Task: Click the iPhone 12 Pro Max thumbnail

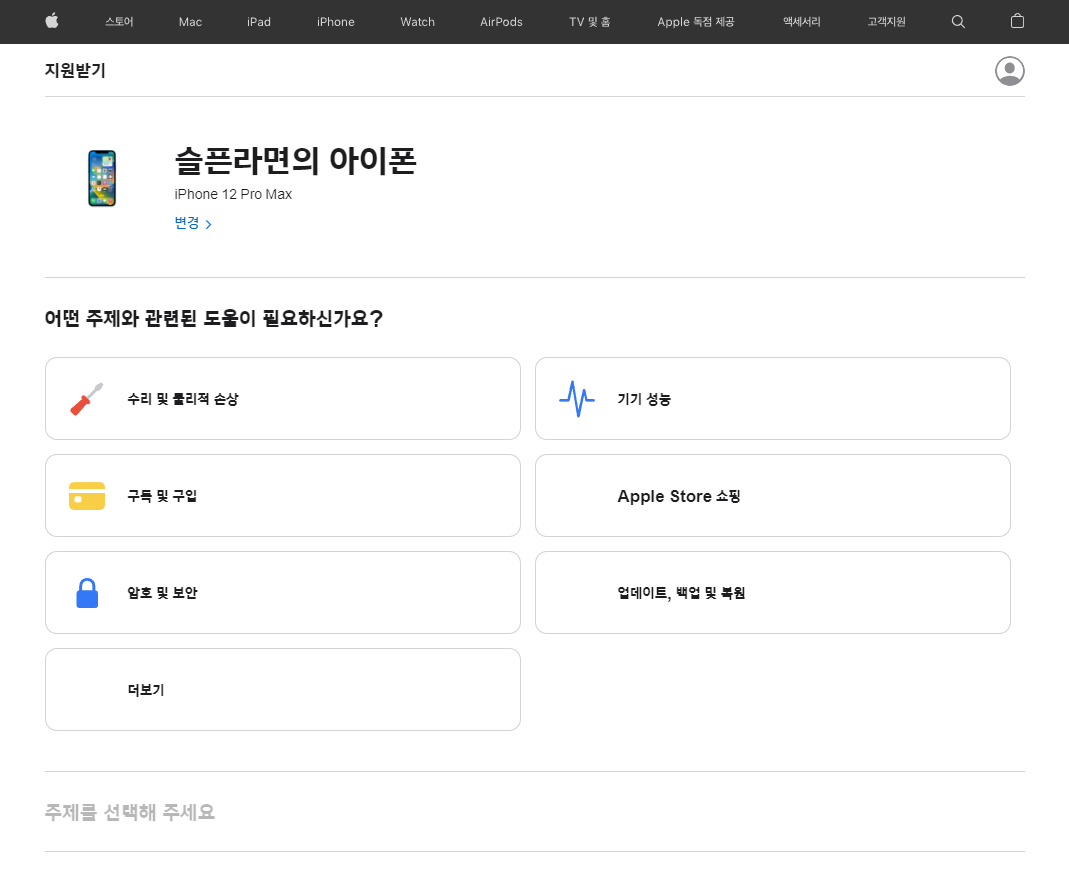Action: coord(102,178)
